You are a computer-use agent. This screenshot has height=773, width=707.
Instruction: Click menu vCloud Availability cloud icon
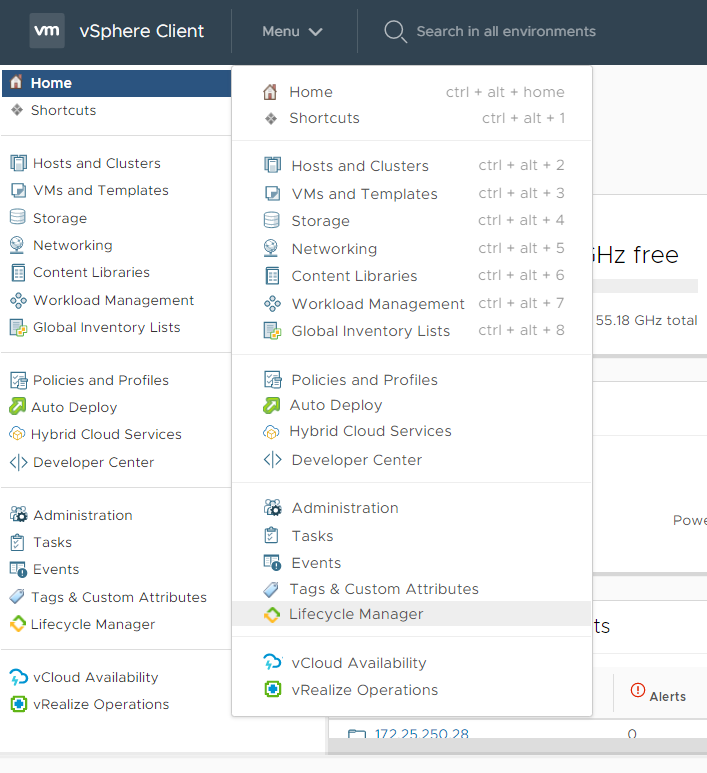[273, 662]
